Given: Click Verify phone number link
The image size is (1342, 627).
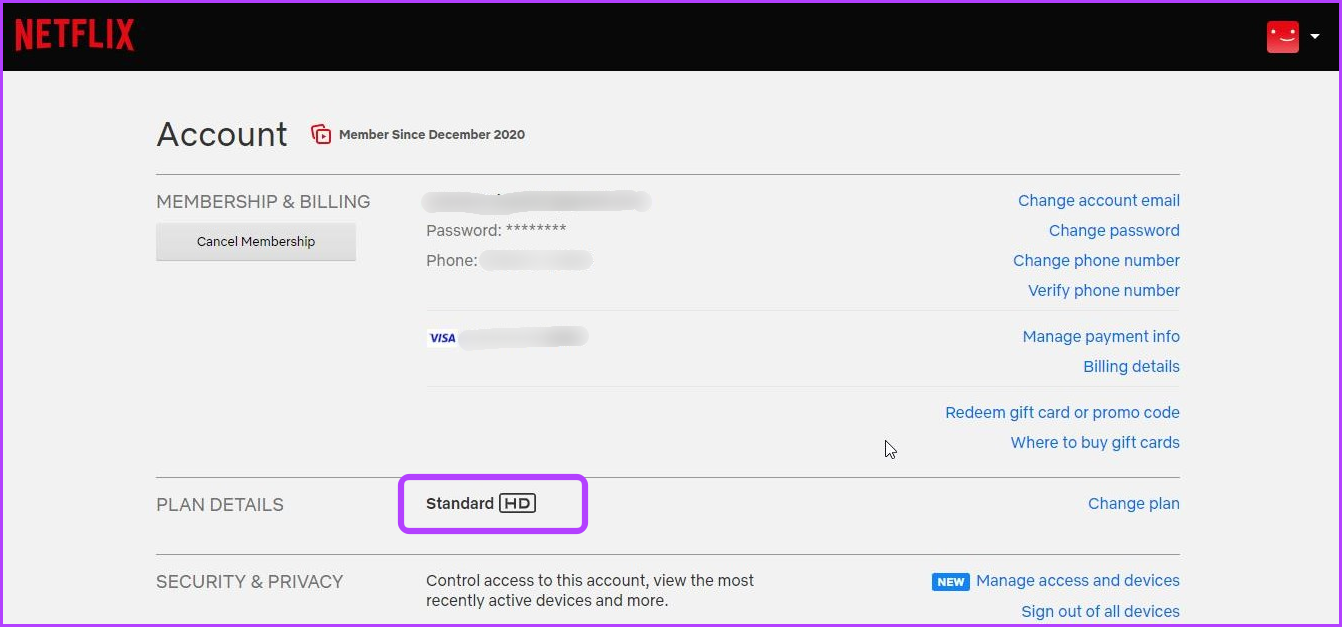Looking at the screenshot, I should pos(1104,290).
